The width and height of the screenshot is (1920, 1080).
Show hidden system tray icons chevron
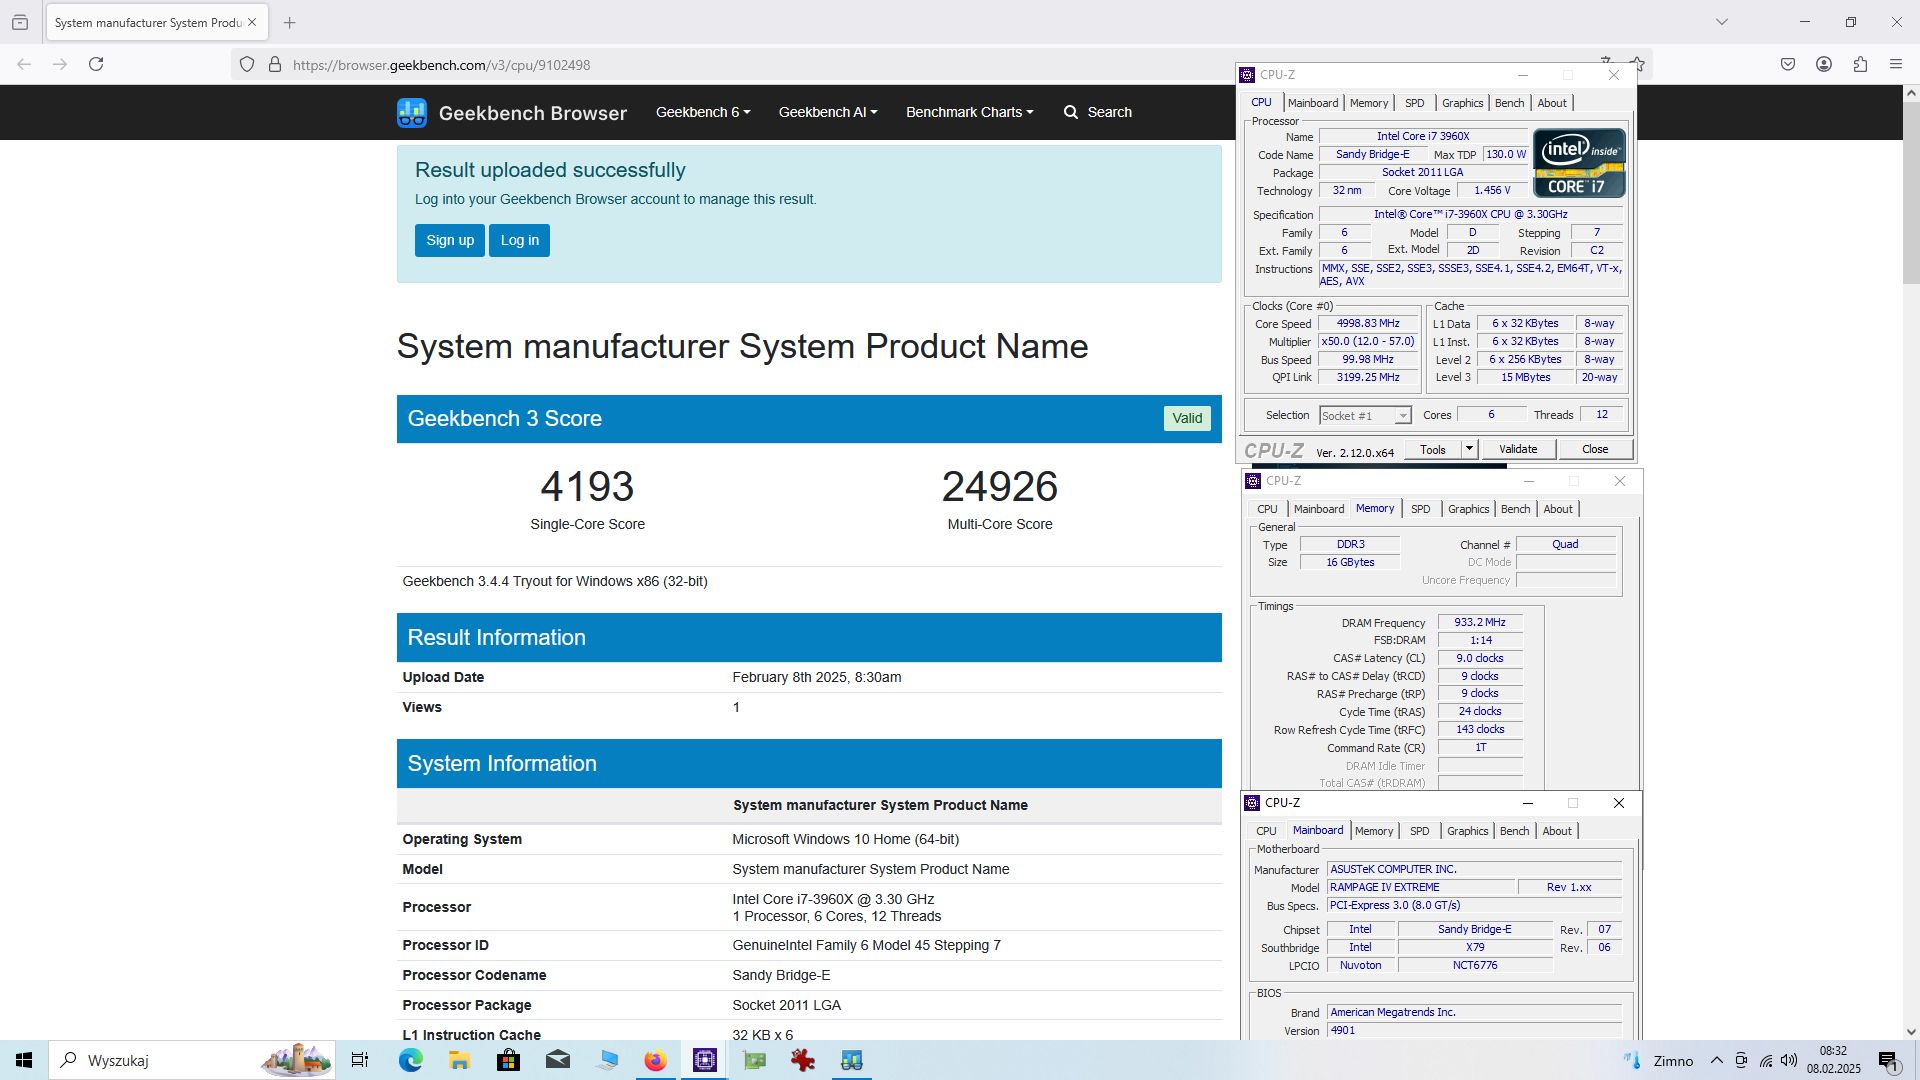pyautogui.click(x=1716, y=1060)
